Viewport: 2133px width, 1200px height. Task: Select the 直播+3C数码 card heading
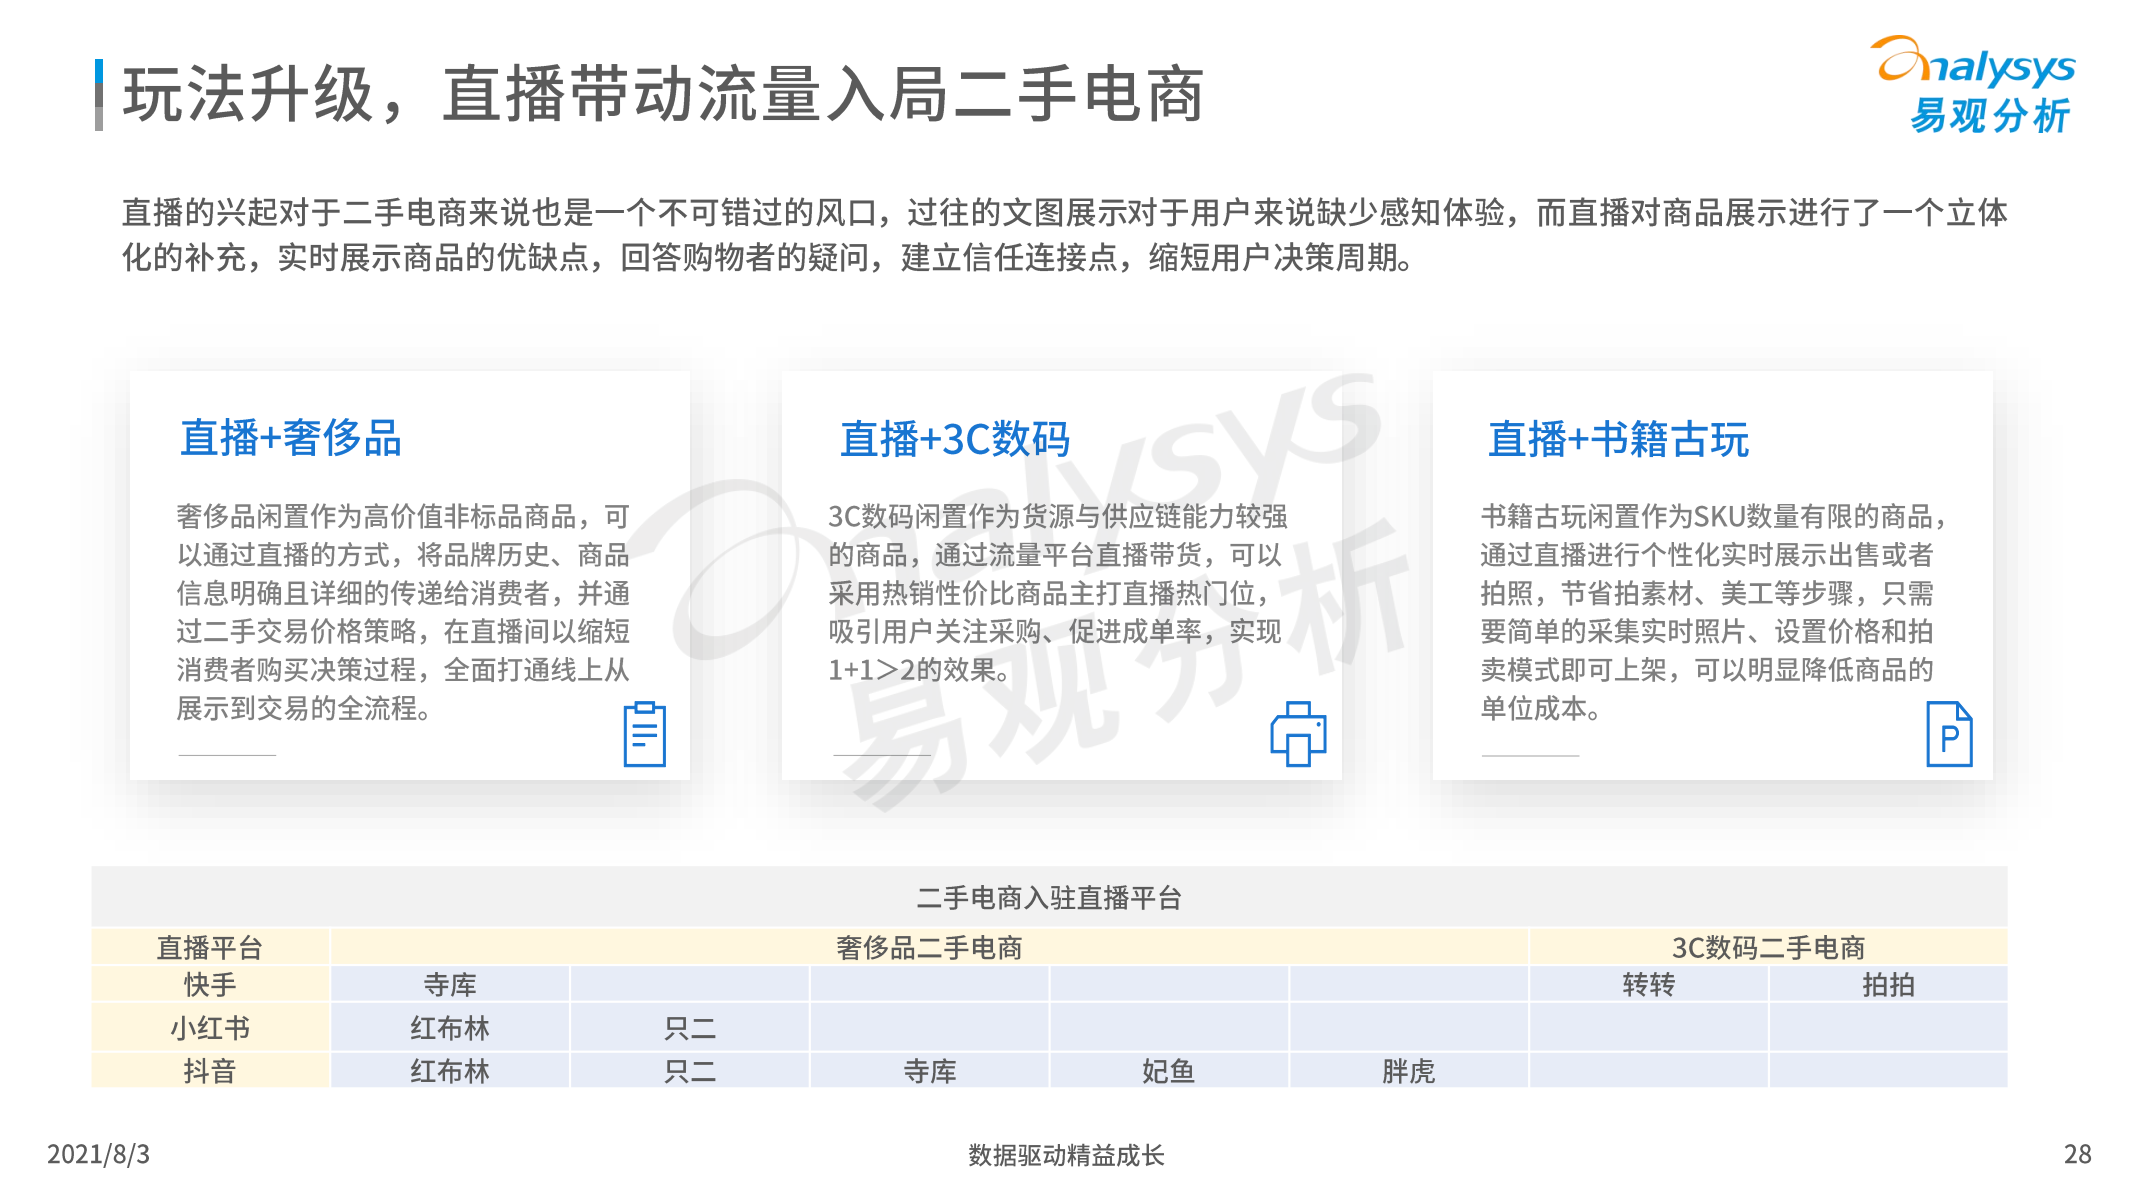(x=955, y=439)
